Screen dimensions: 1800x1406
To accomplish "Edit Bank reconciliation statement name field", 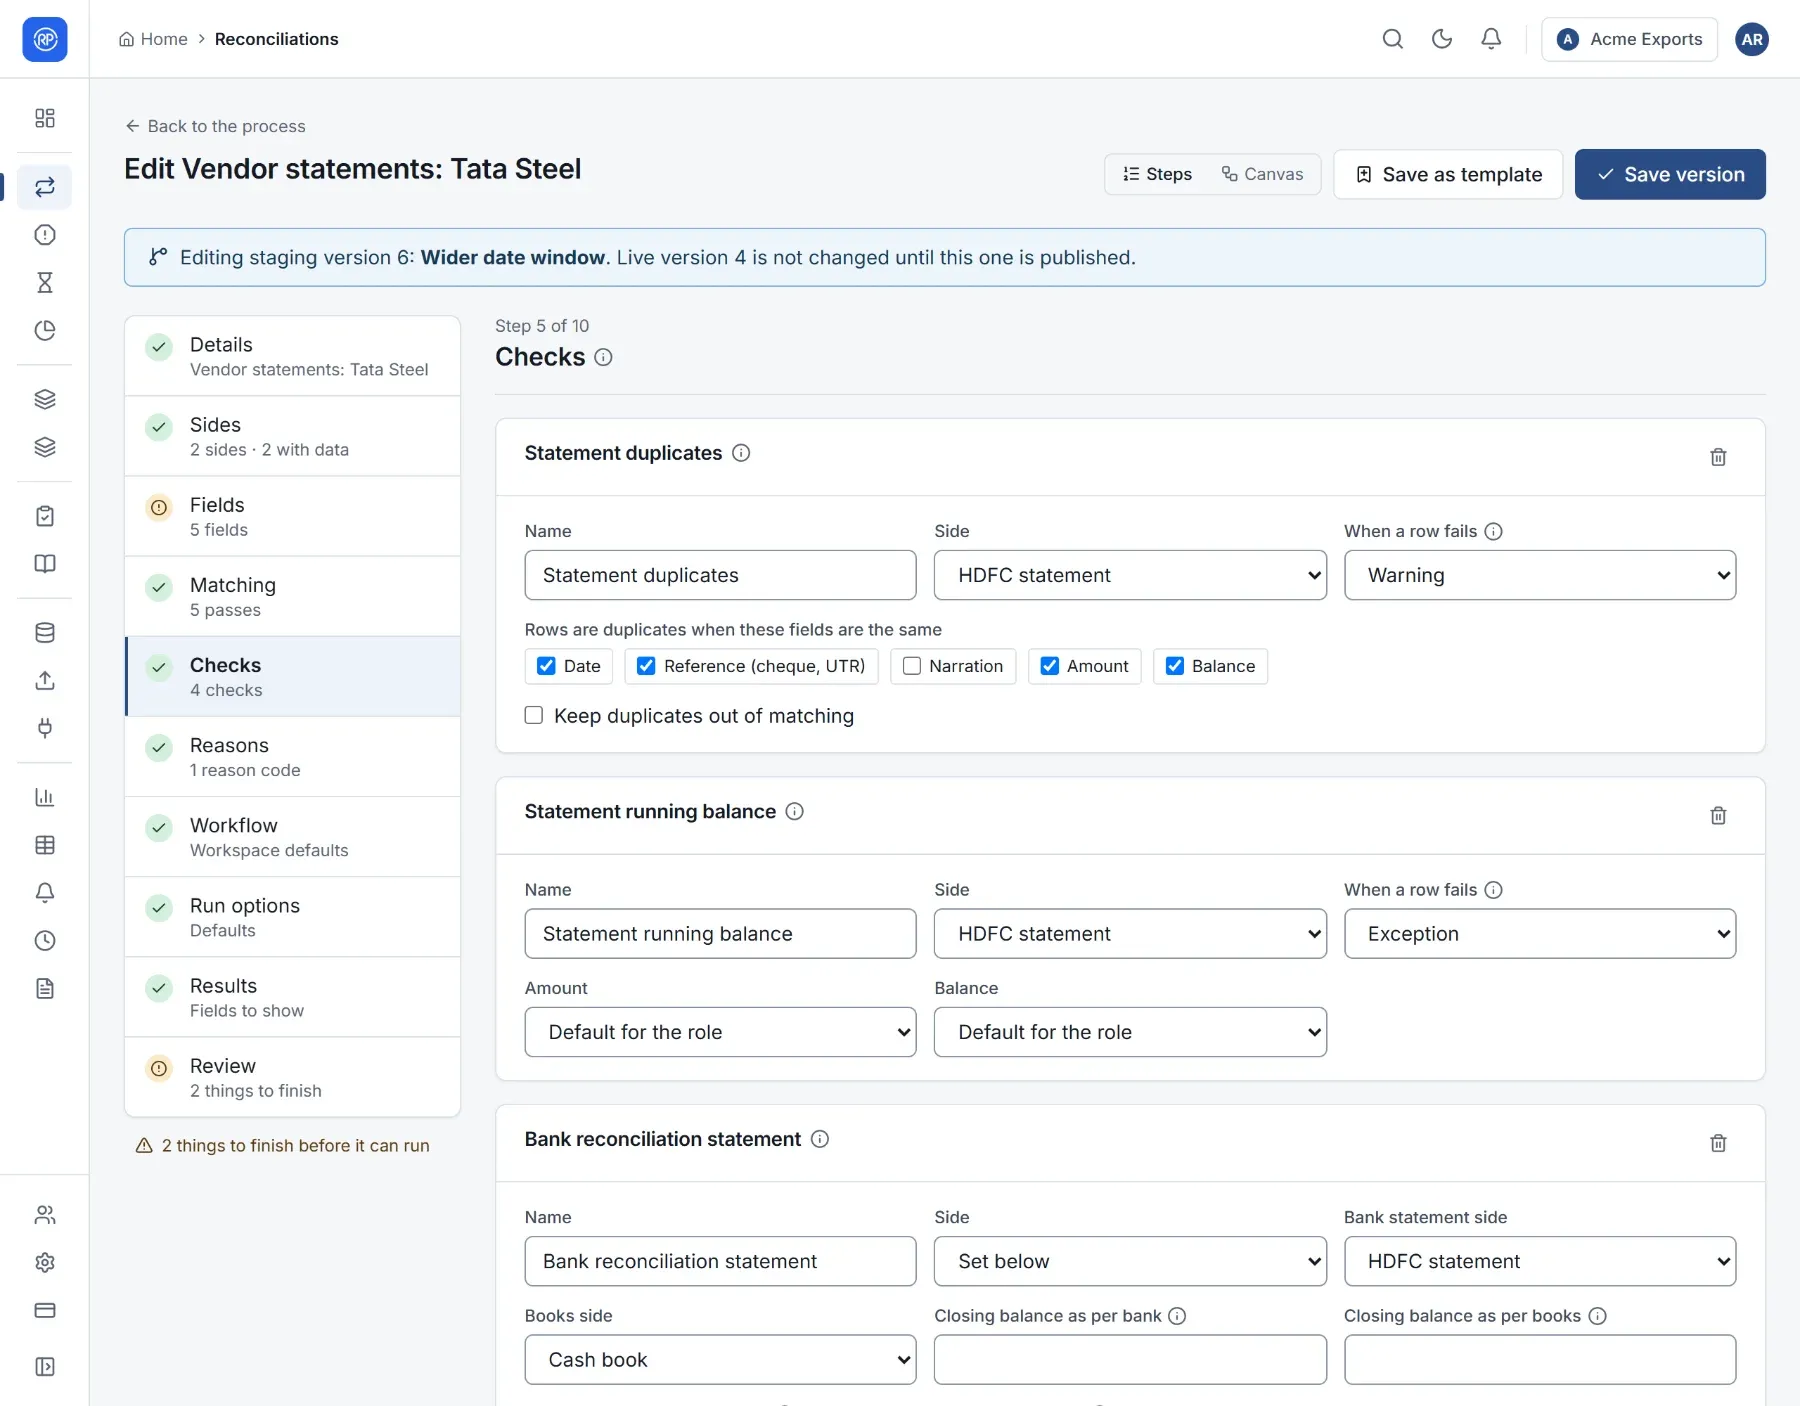I will coord(720,1261).
